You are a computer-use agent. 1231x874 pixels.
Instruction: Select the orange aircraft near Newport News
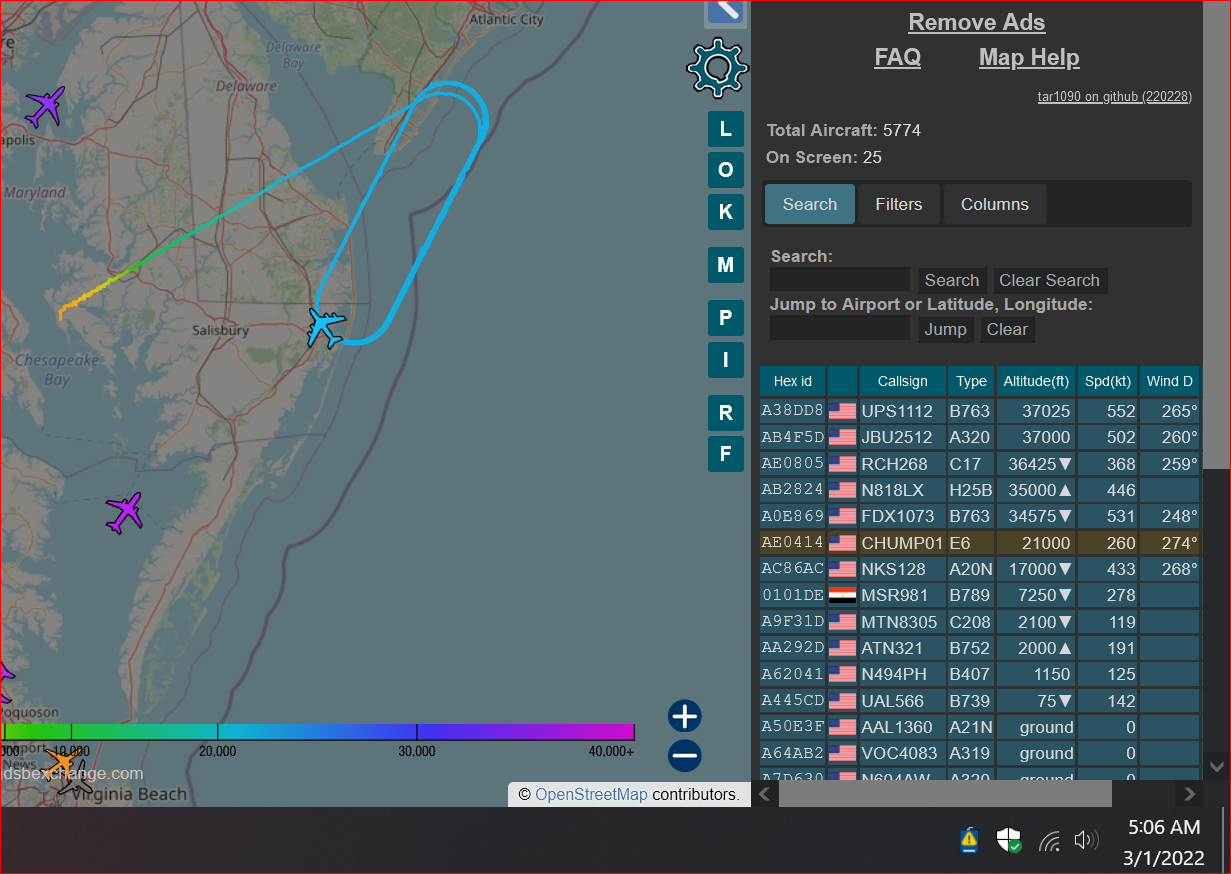tap(62, 762)
